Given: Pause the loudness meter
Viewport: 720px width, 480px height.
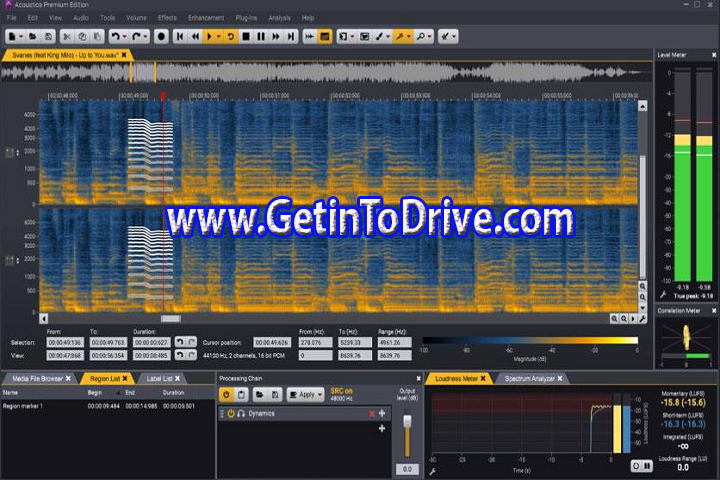Looking at the screenshot, I should point(647,466).
